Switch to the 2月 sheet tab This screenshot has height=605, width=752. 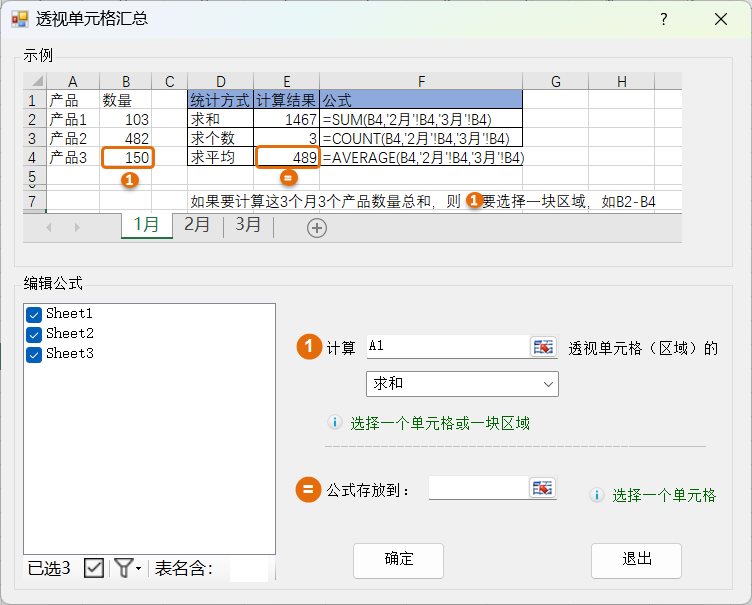click(197, 225)
